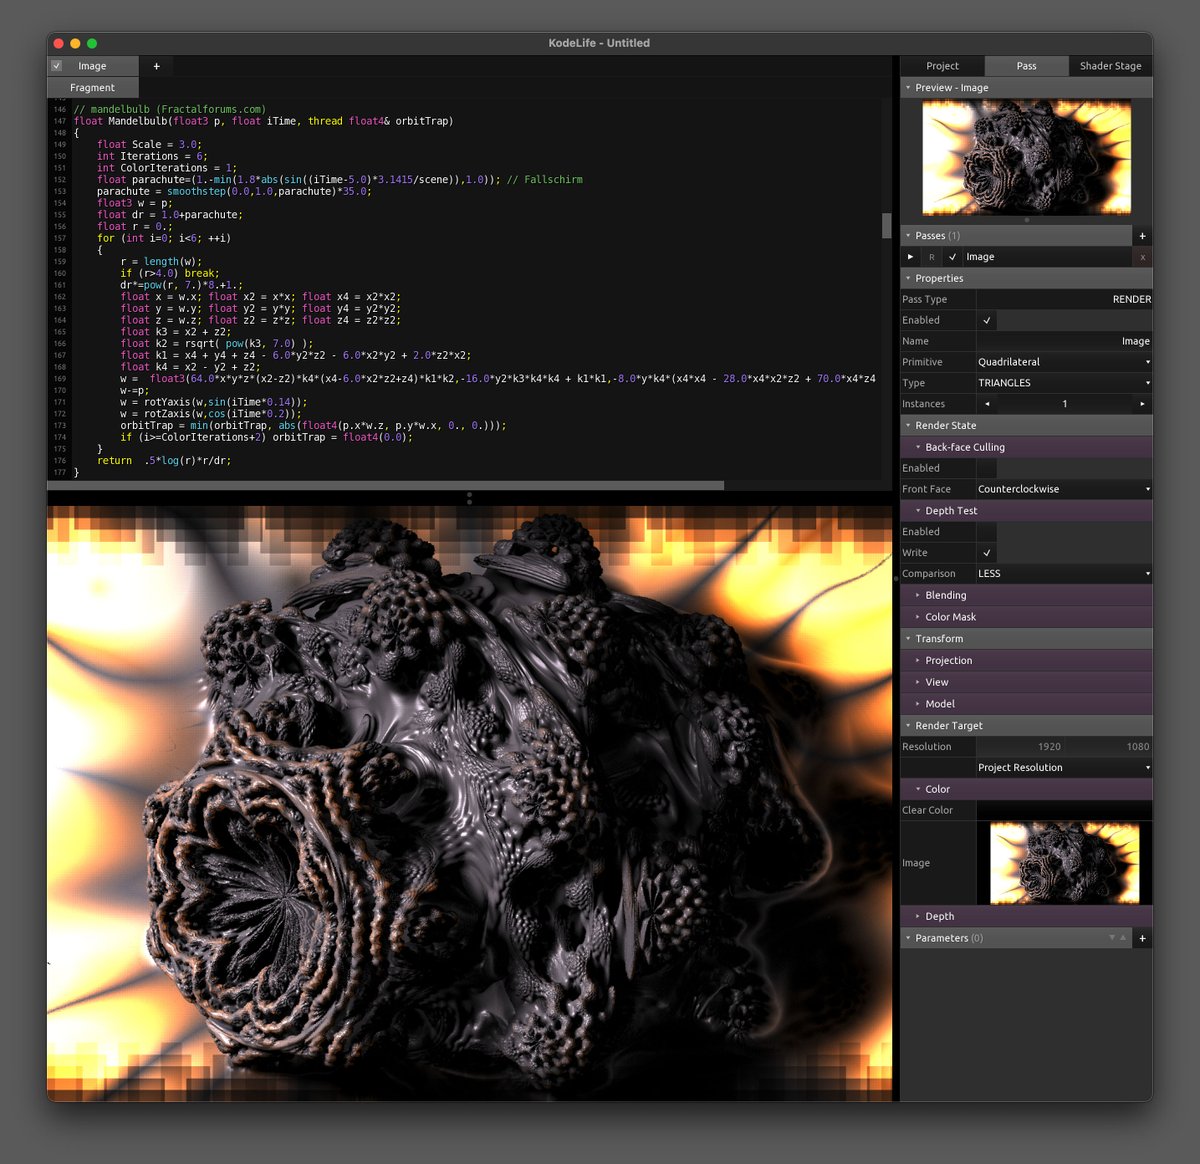Decrease Instances with the left arrow
This screenshot has width=1200, height=1164.
point(987,404)
